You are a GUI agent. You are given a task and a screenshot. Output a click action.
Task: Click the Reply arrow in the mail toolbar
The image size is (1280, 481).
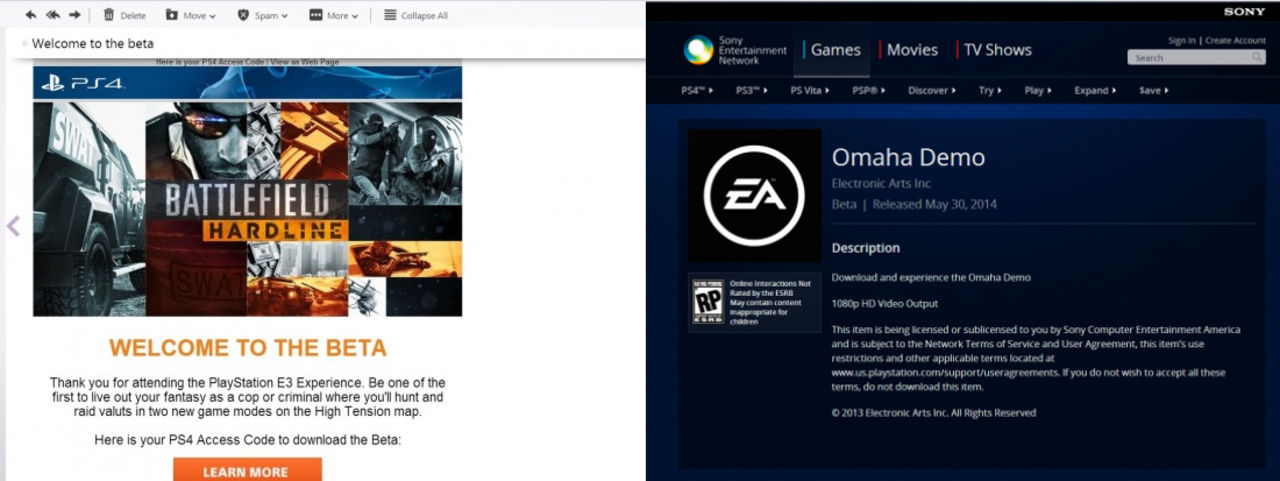coord(31,15)
